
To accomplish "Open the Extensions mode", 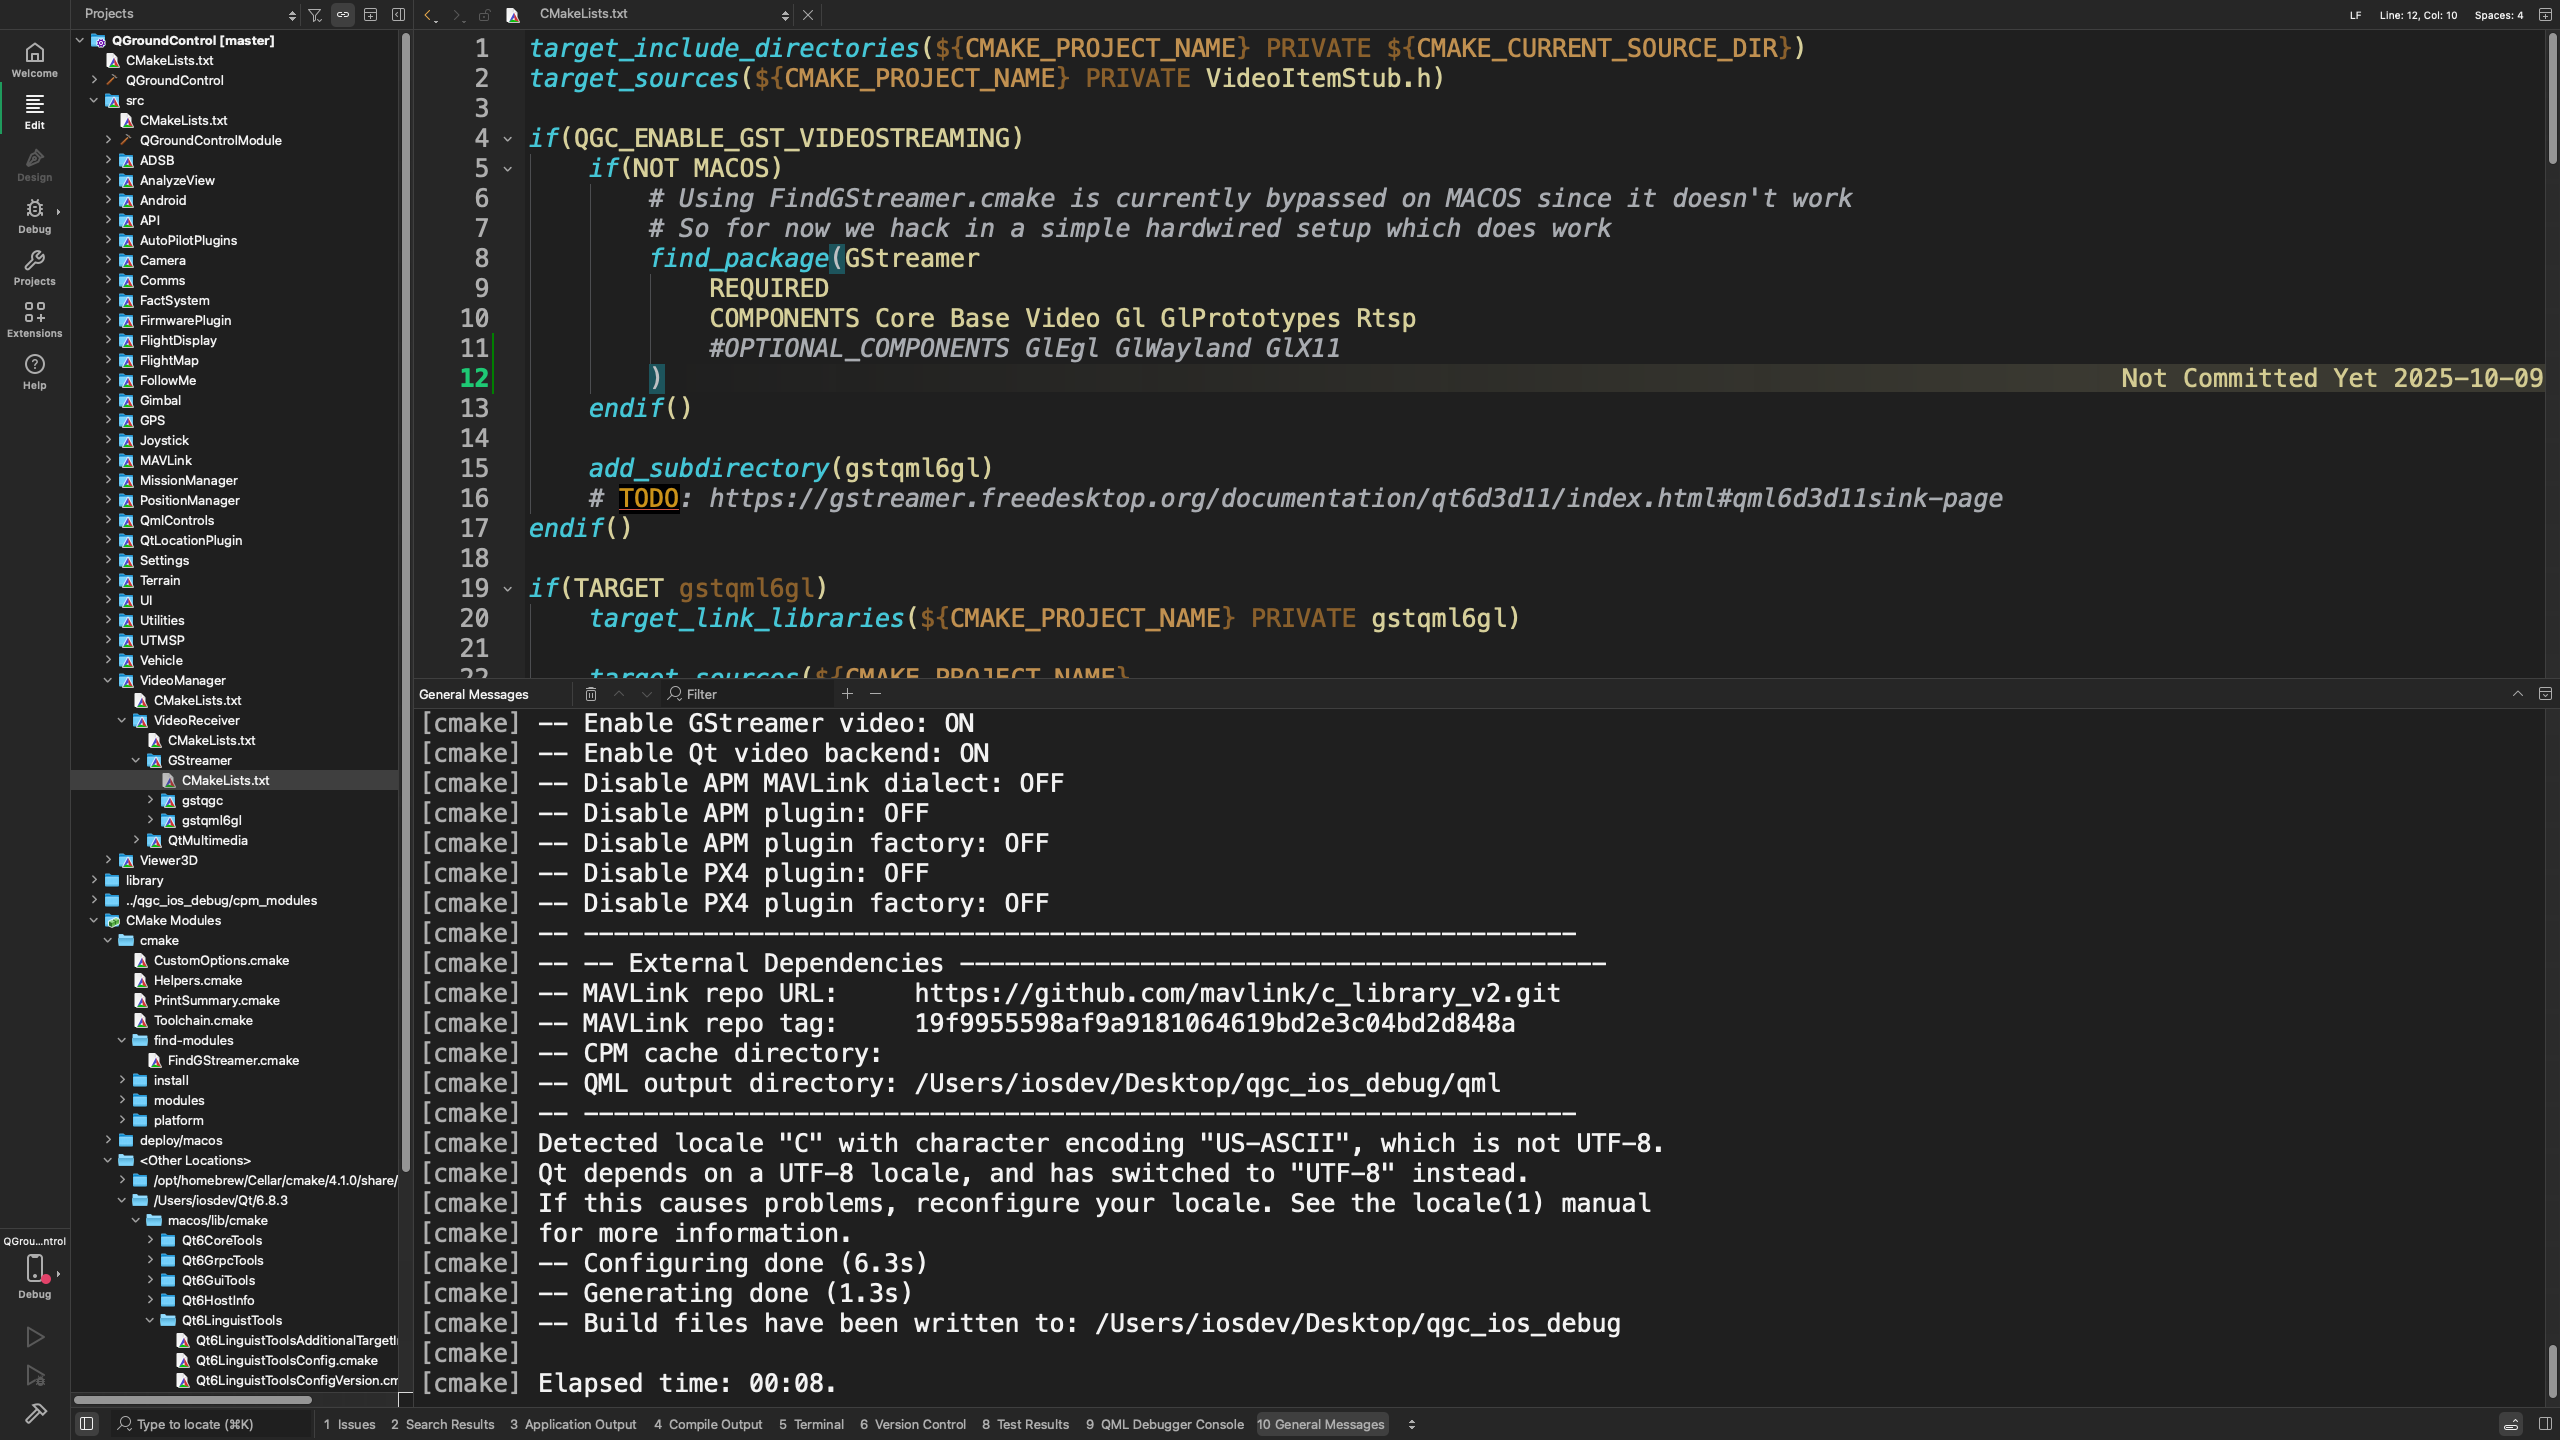I will point(35,319).
